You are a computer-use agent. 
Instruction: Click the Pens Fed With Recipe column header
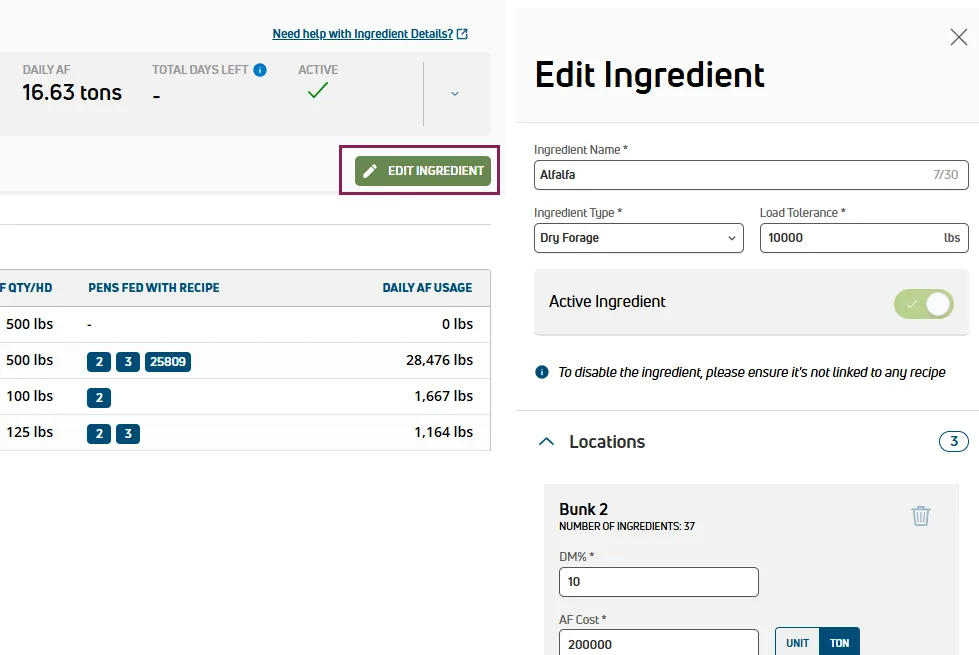pyautogui.click(x=154, y=288)
